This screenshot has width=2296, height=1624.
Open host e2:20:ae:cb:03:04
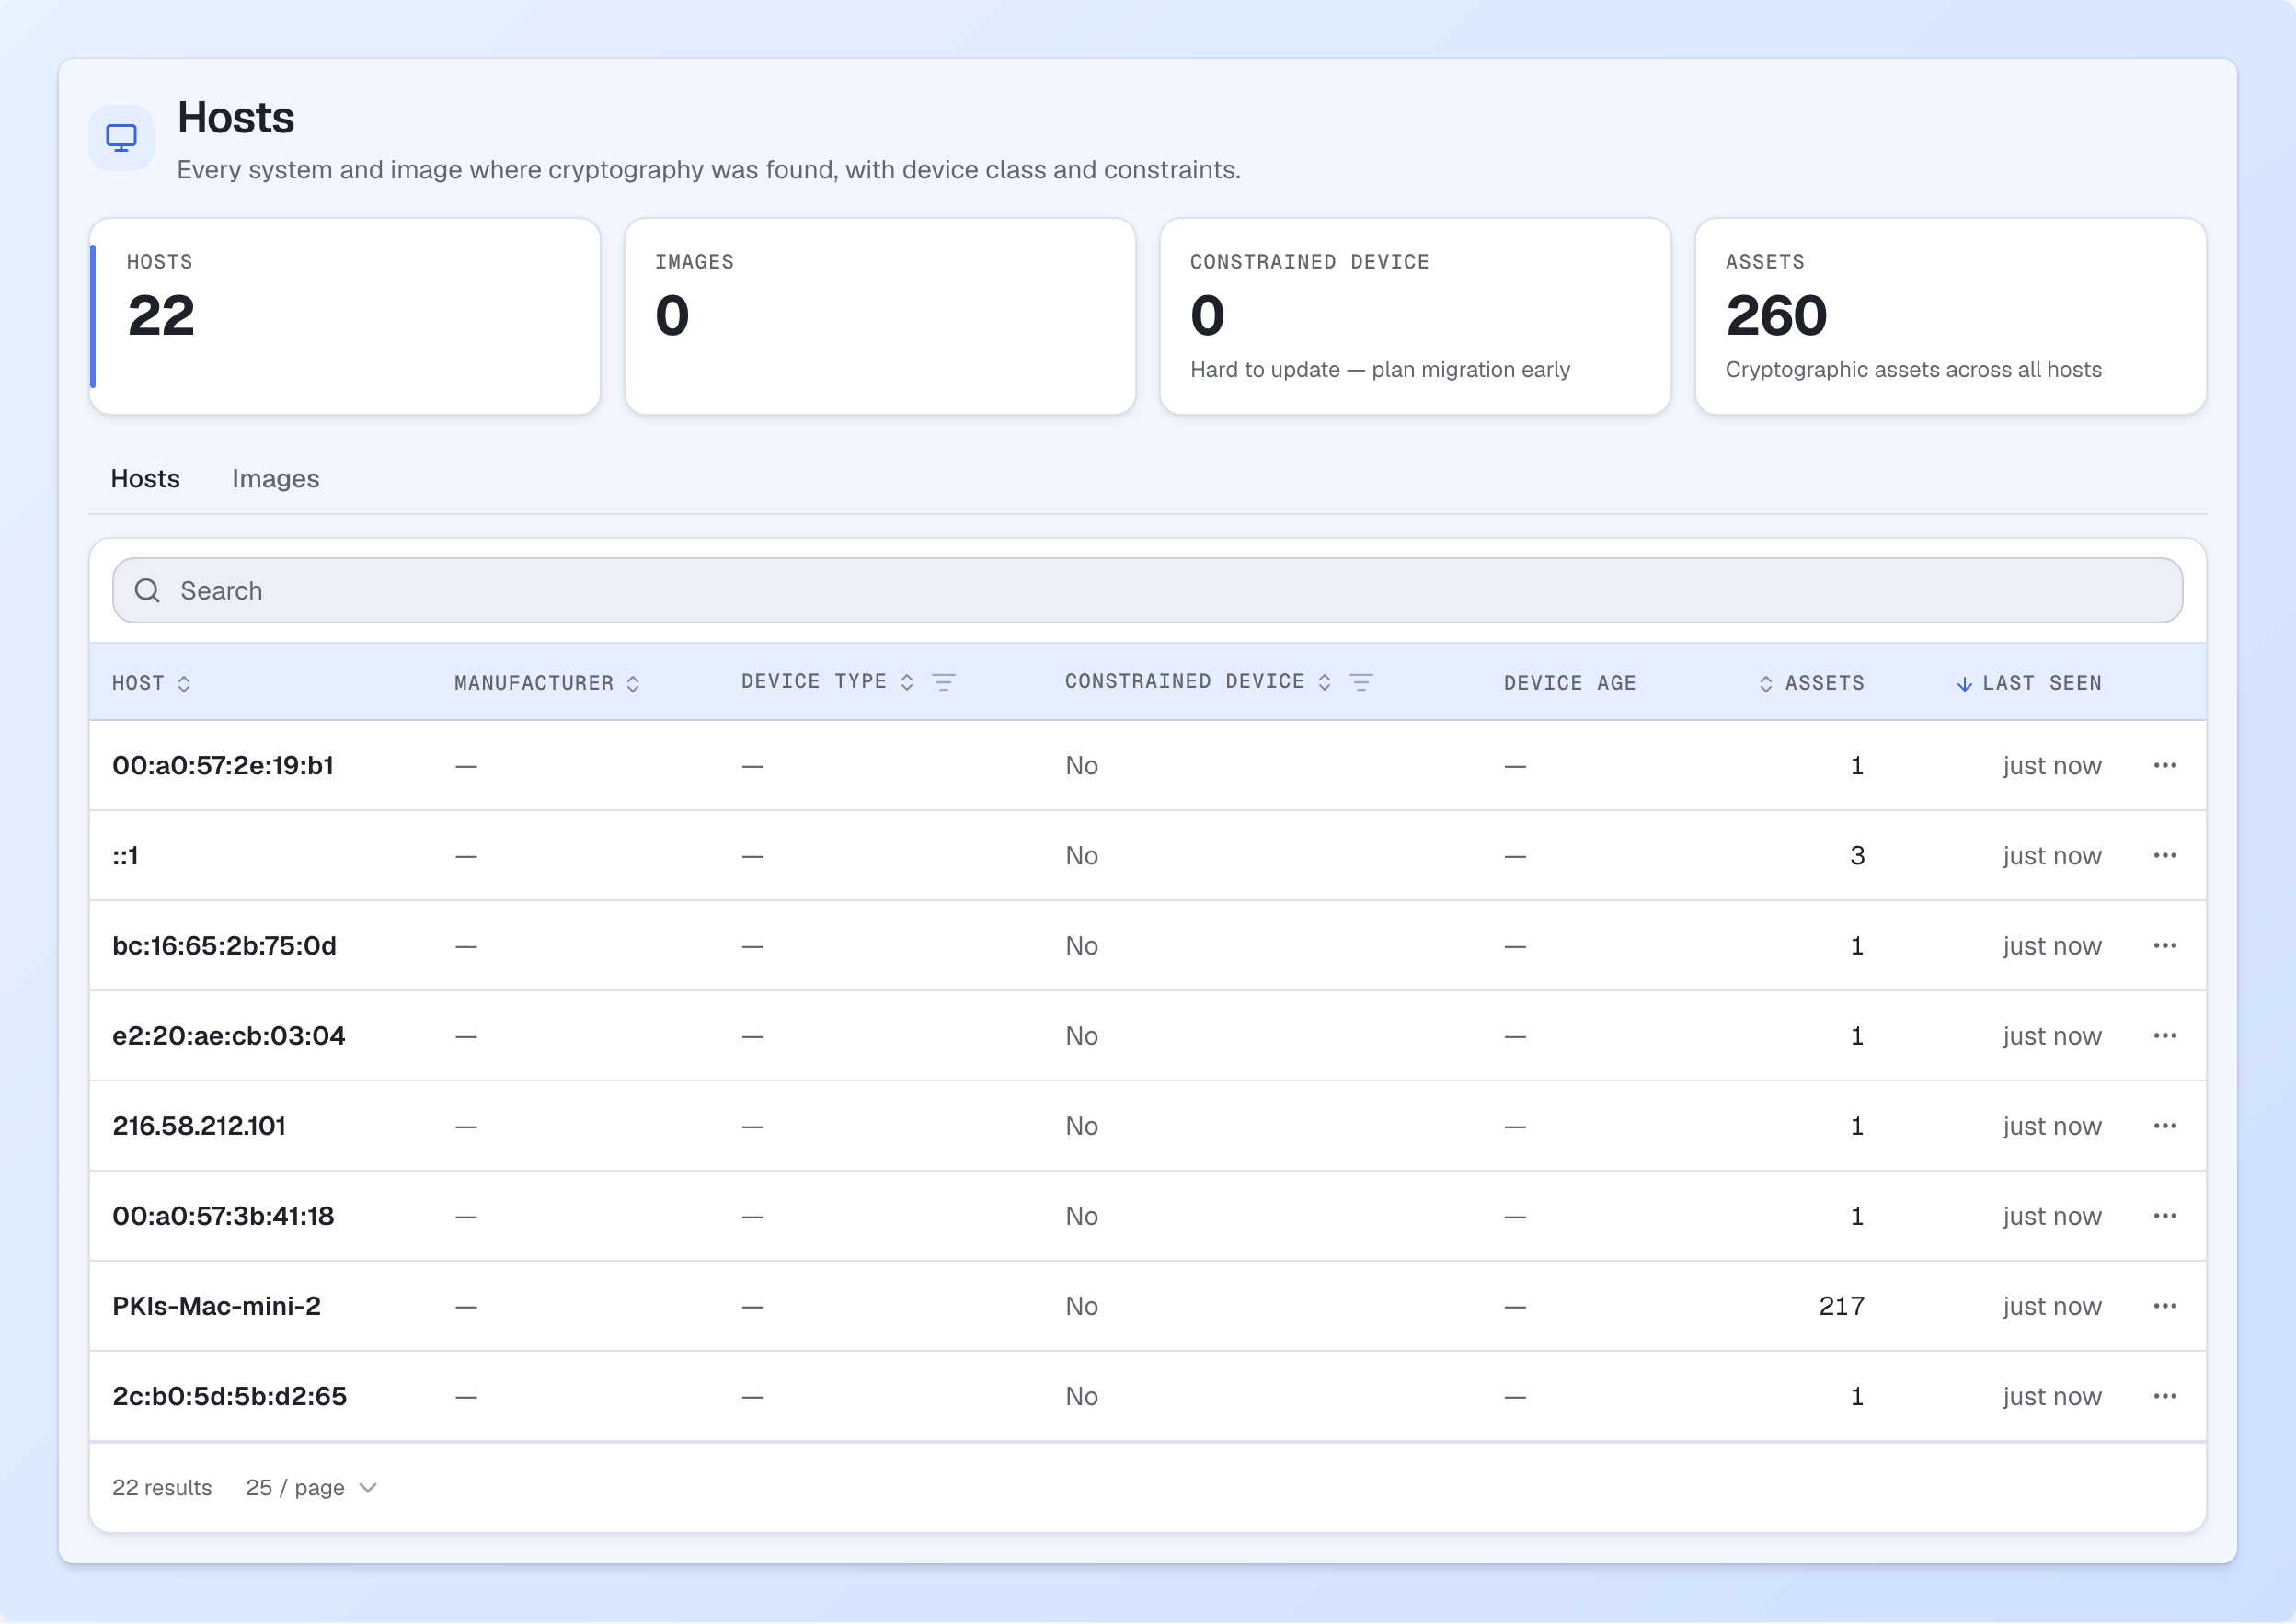[x=229, y=1036]
